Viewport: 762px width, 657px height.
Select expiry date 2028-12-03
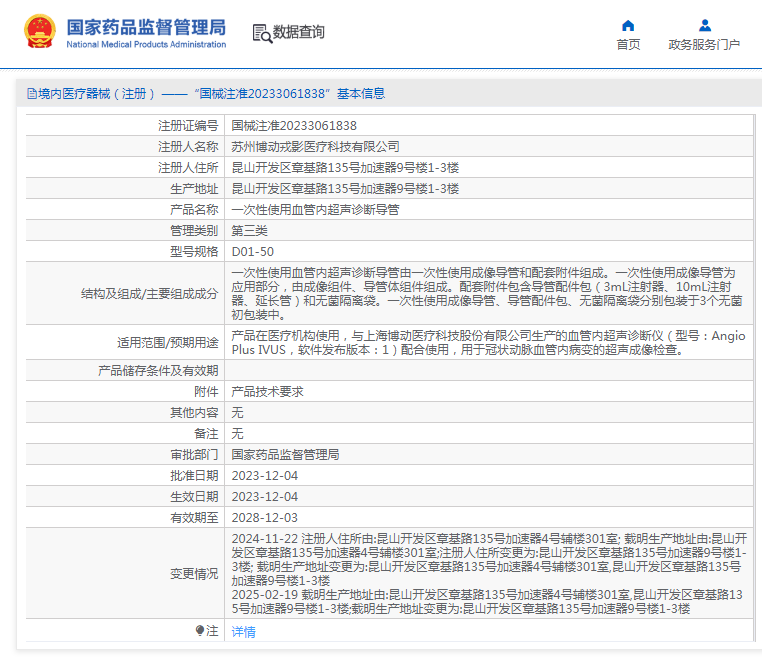264,518
